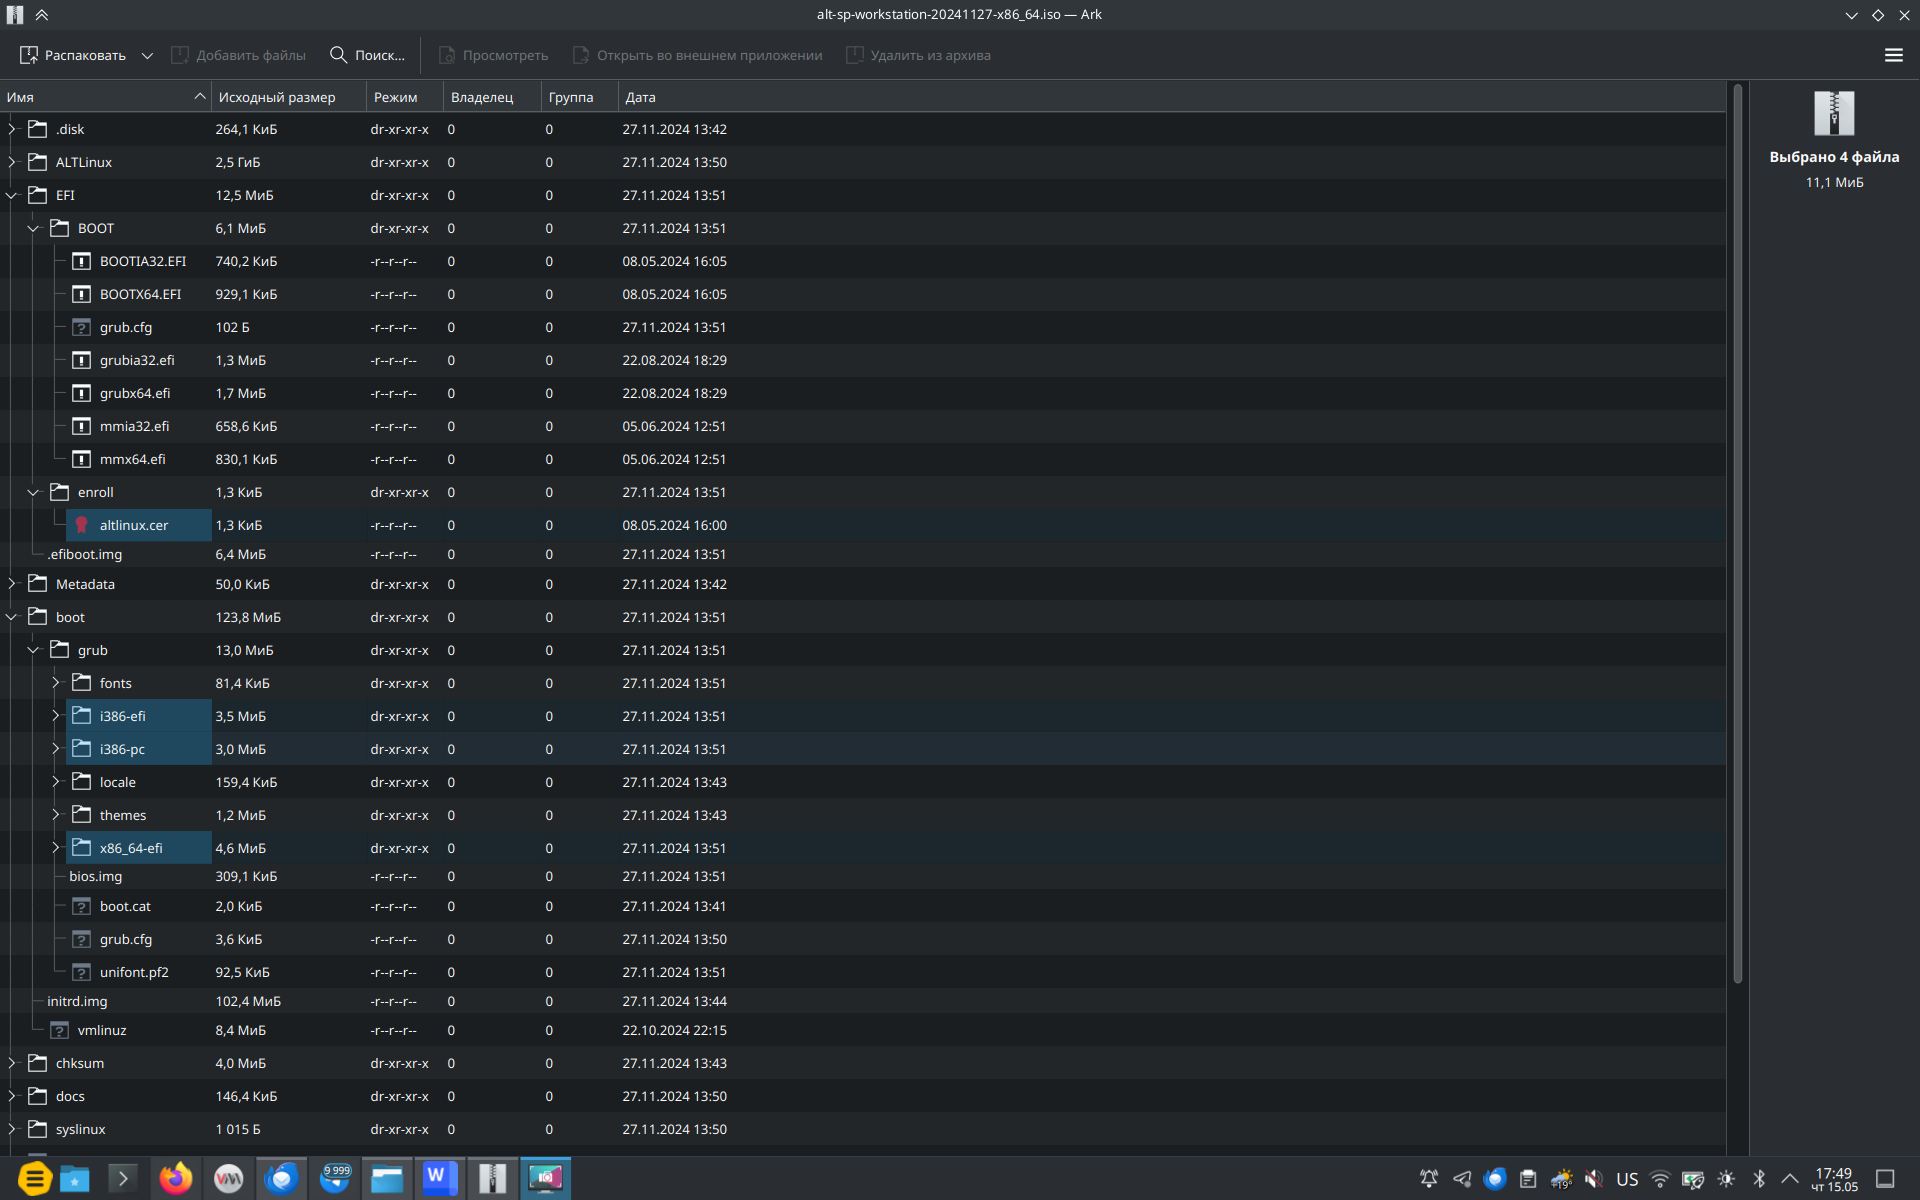Open the clock showing 17:49
This screenshot has height=1200, width=1920.
click(1834, 1180)
